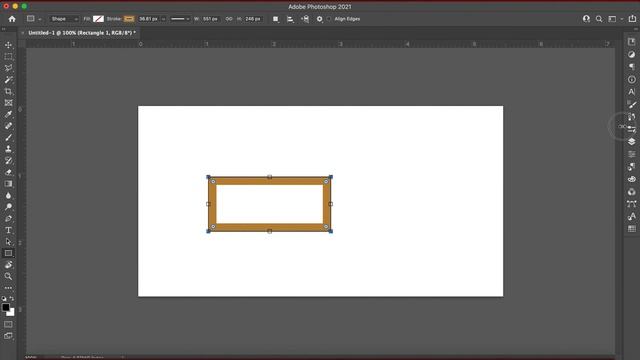Screen dimensions: 640x360
Task: Click the white background color swatch
Action: pos(12,313)
